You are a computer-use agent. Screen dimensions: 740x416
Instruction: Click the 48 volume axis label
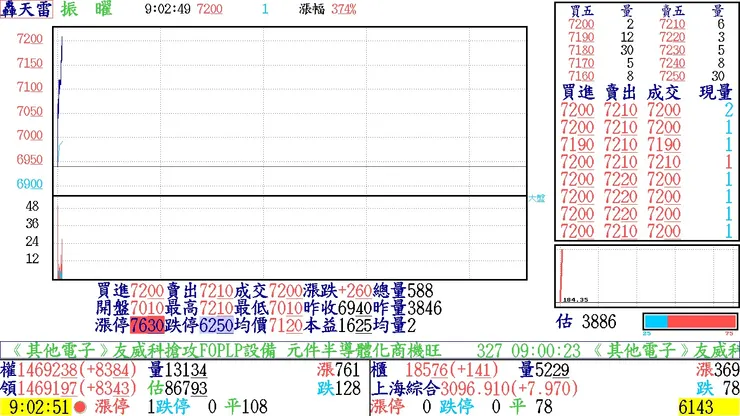(32, 206)
